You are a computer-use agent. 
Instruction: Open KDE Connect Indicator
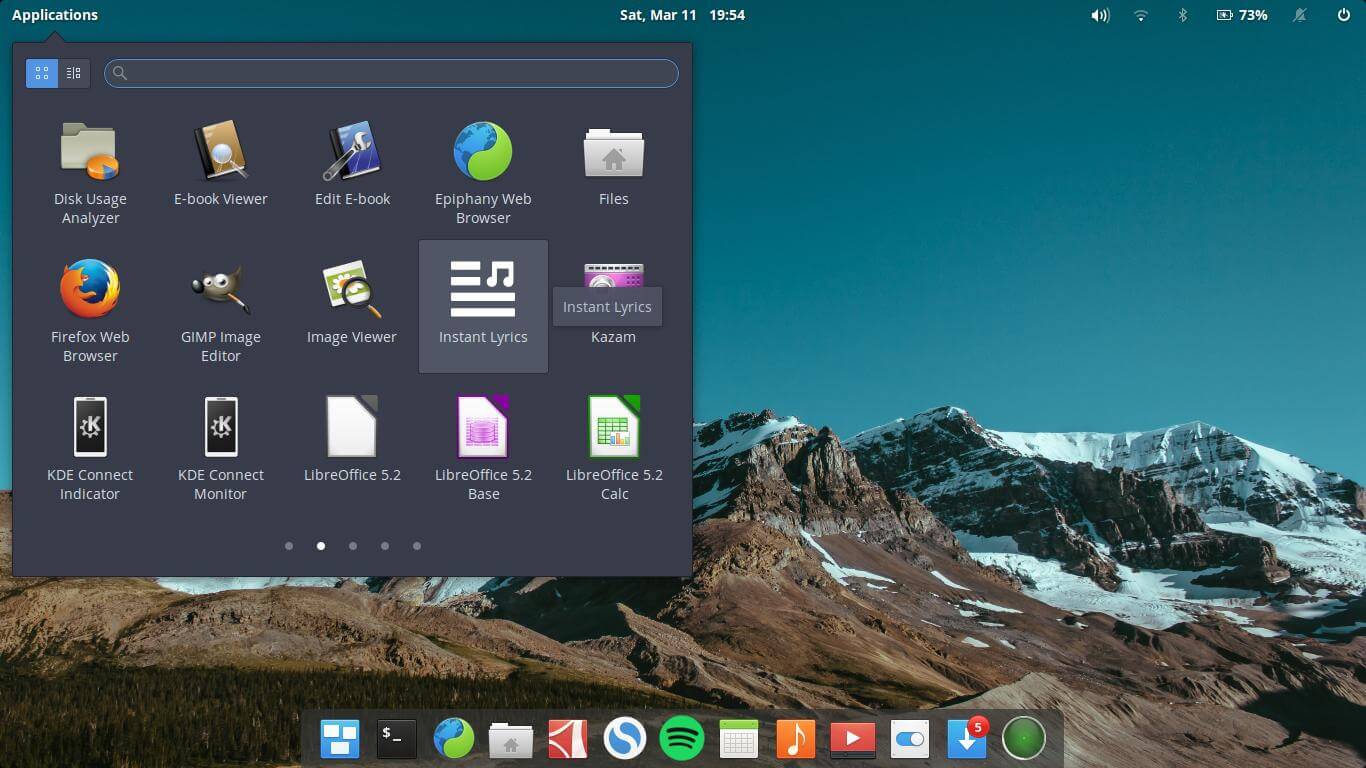[x=90, y=448]
